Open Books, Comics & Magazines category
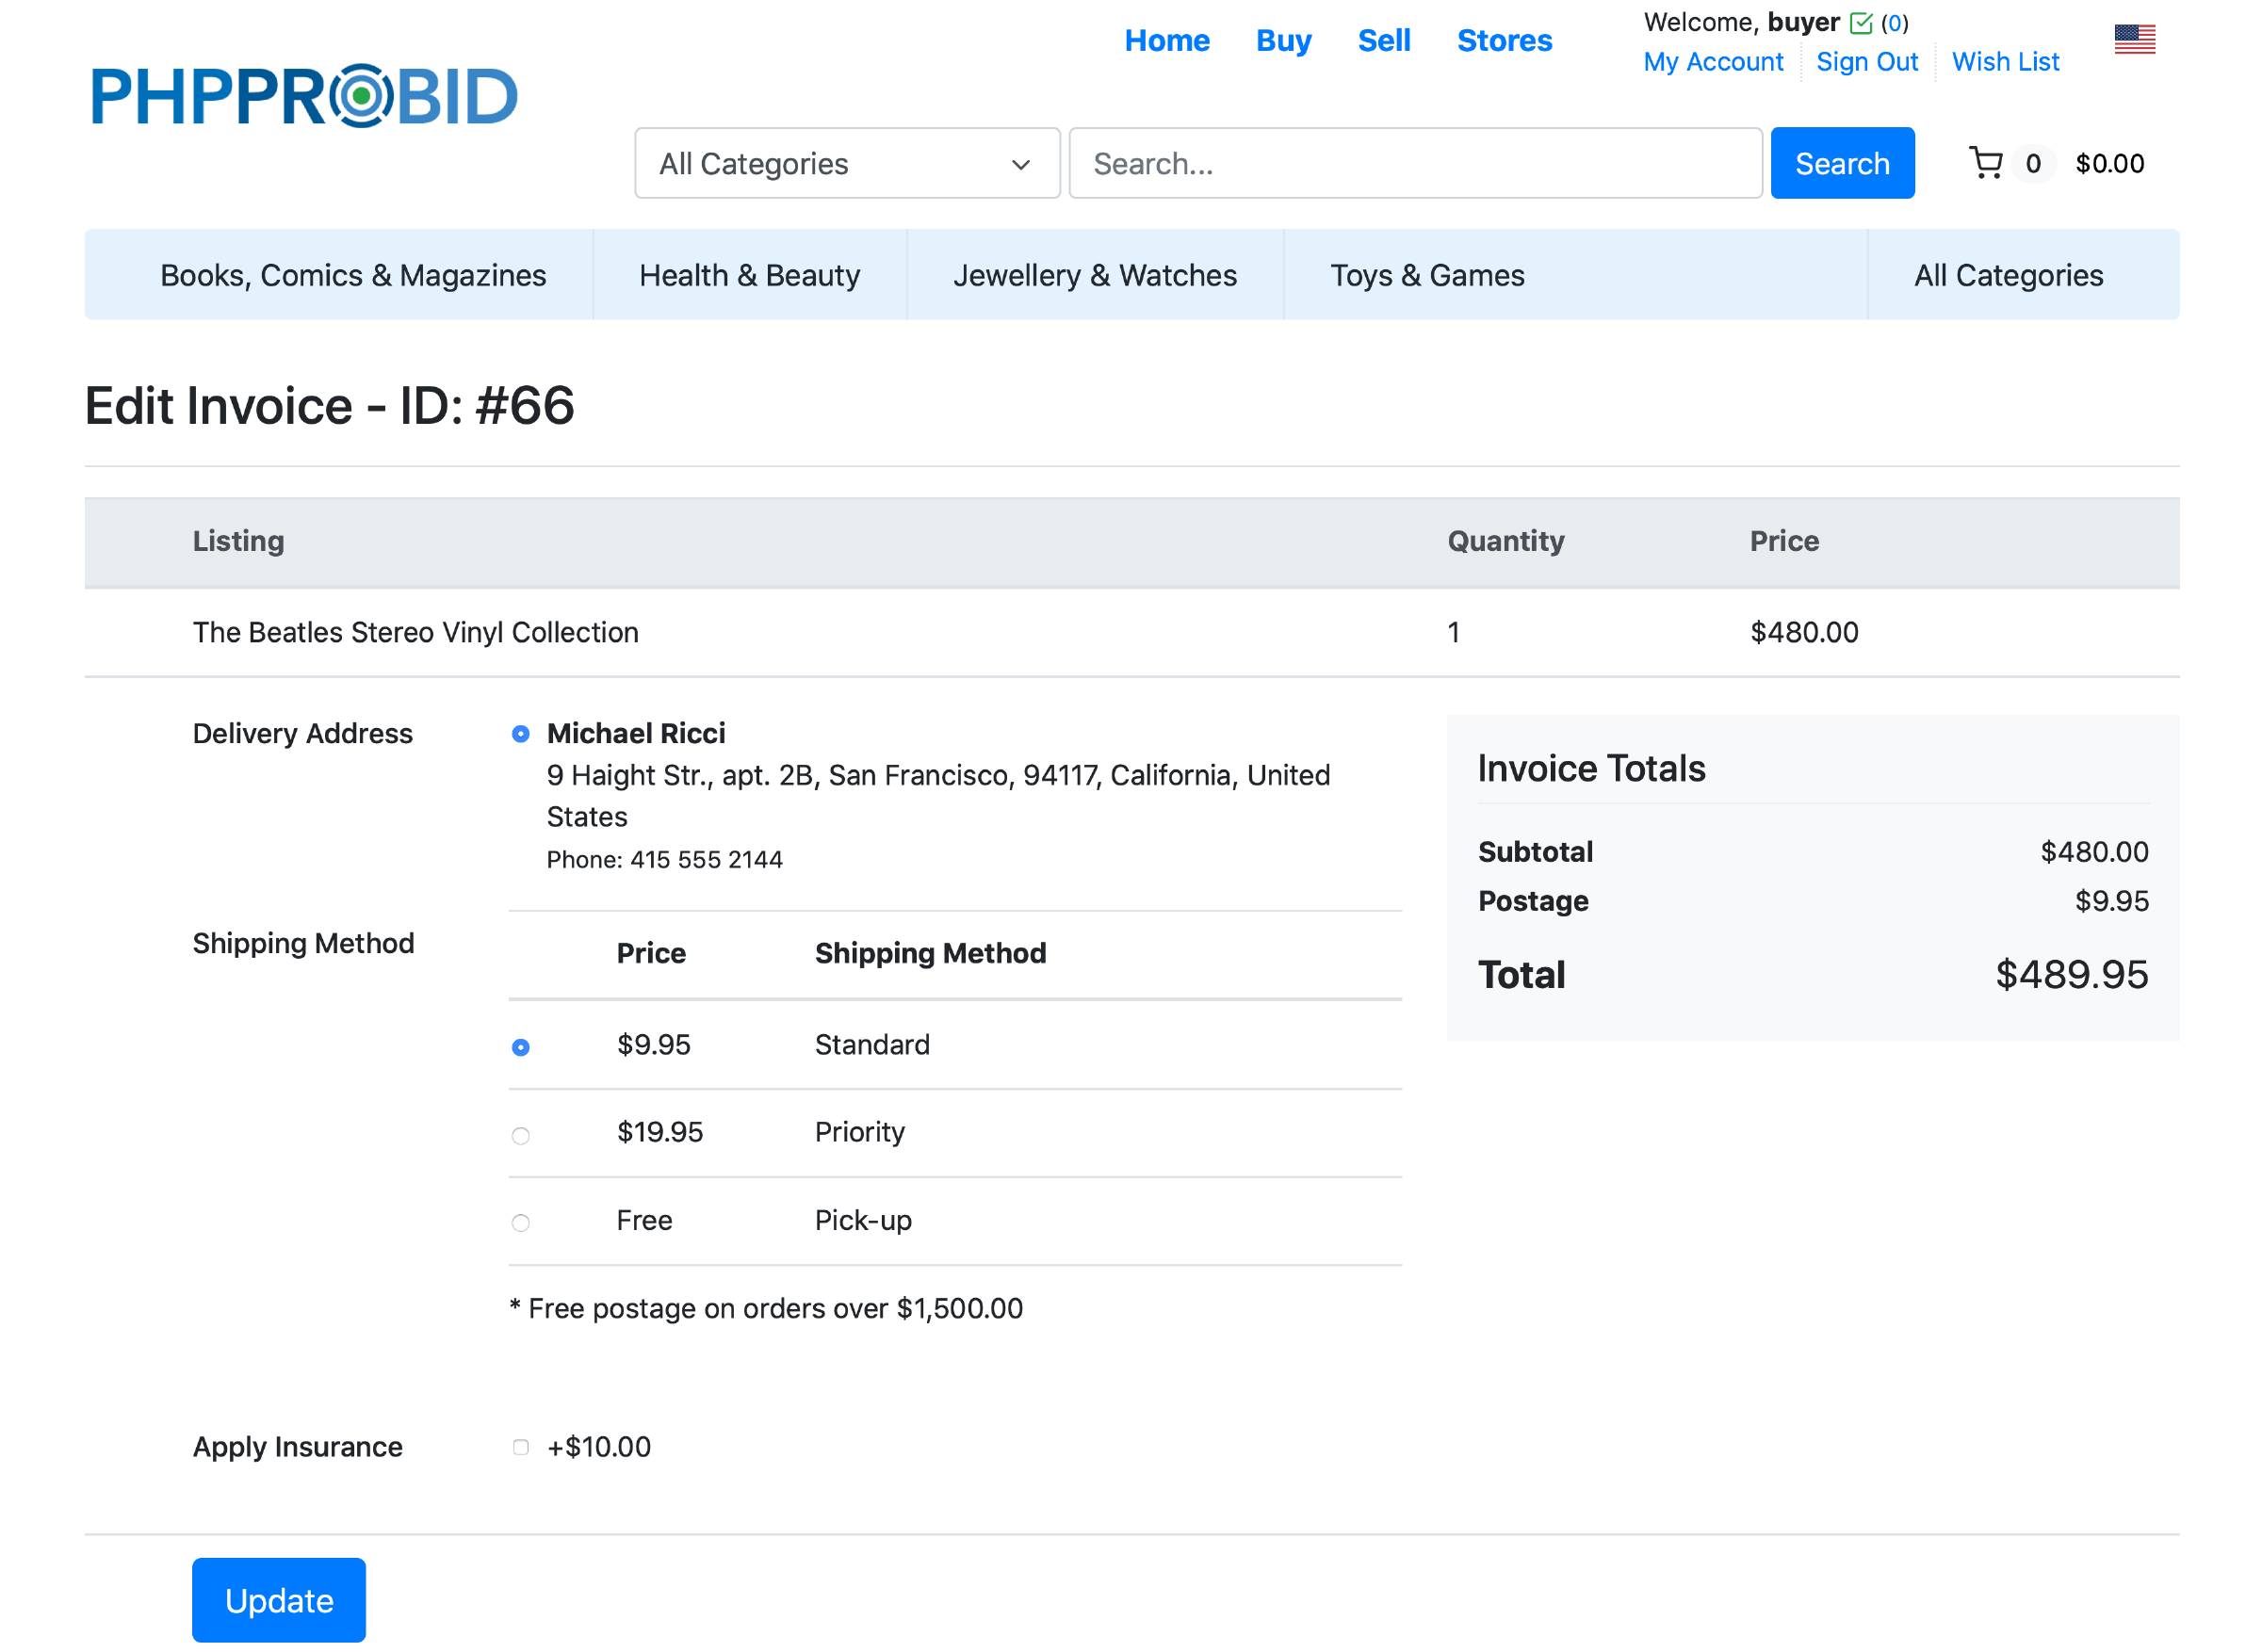2262x1652 pixels. click(353, 275)
